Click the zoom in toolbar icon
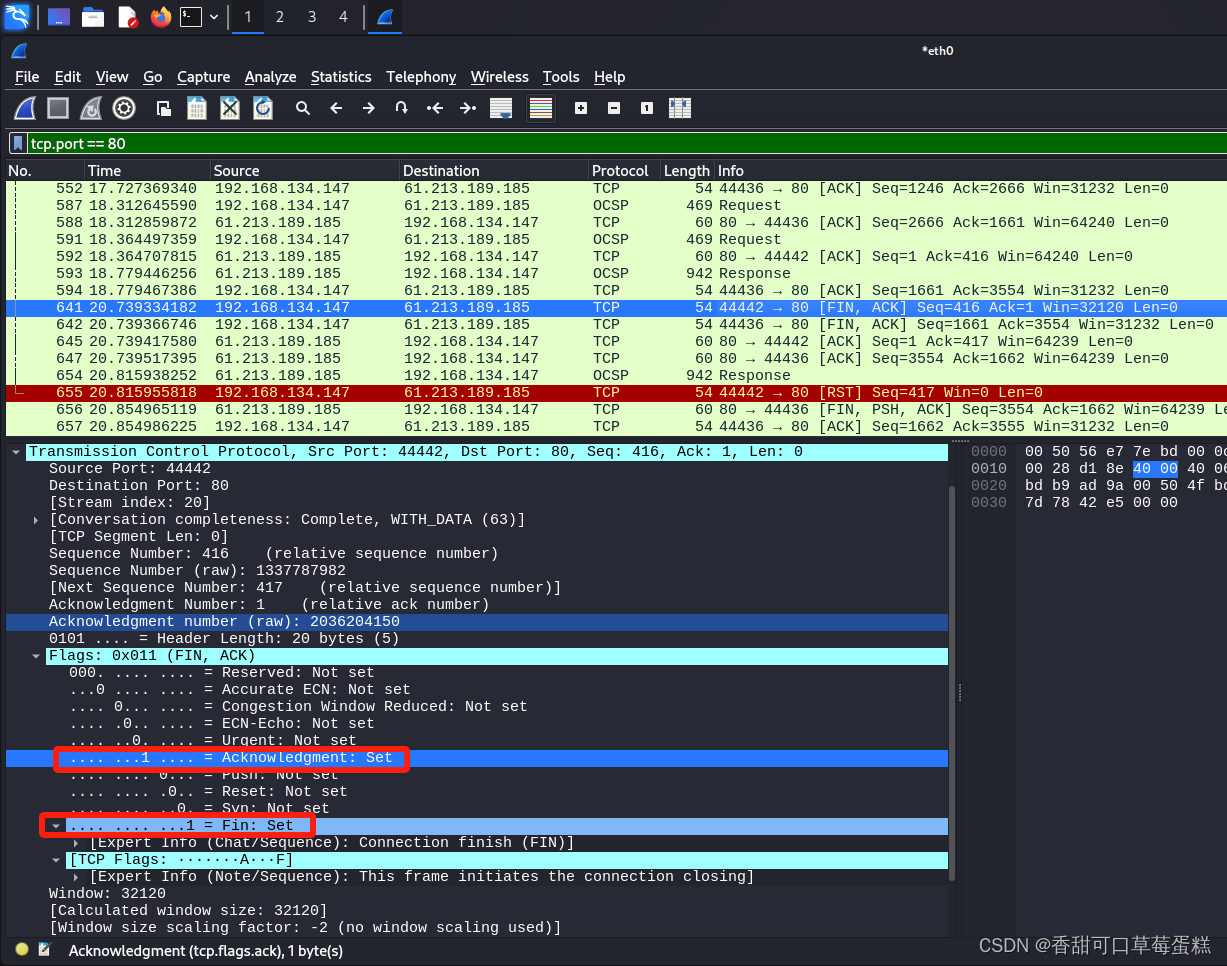Screen dimensions: 1227x966 click(580, 108)
